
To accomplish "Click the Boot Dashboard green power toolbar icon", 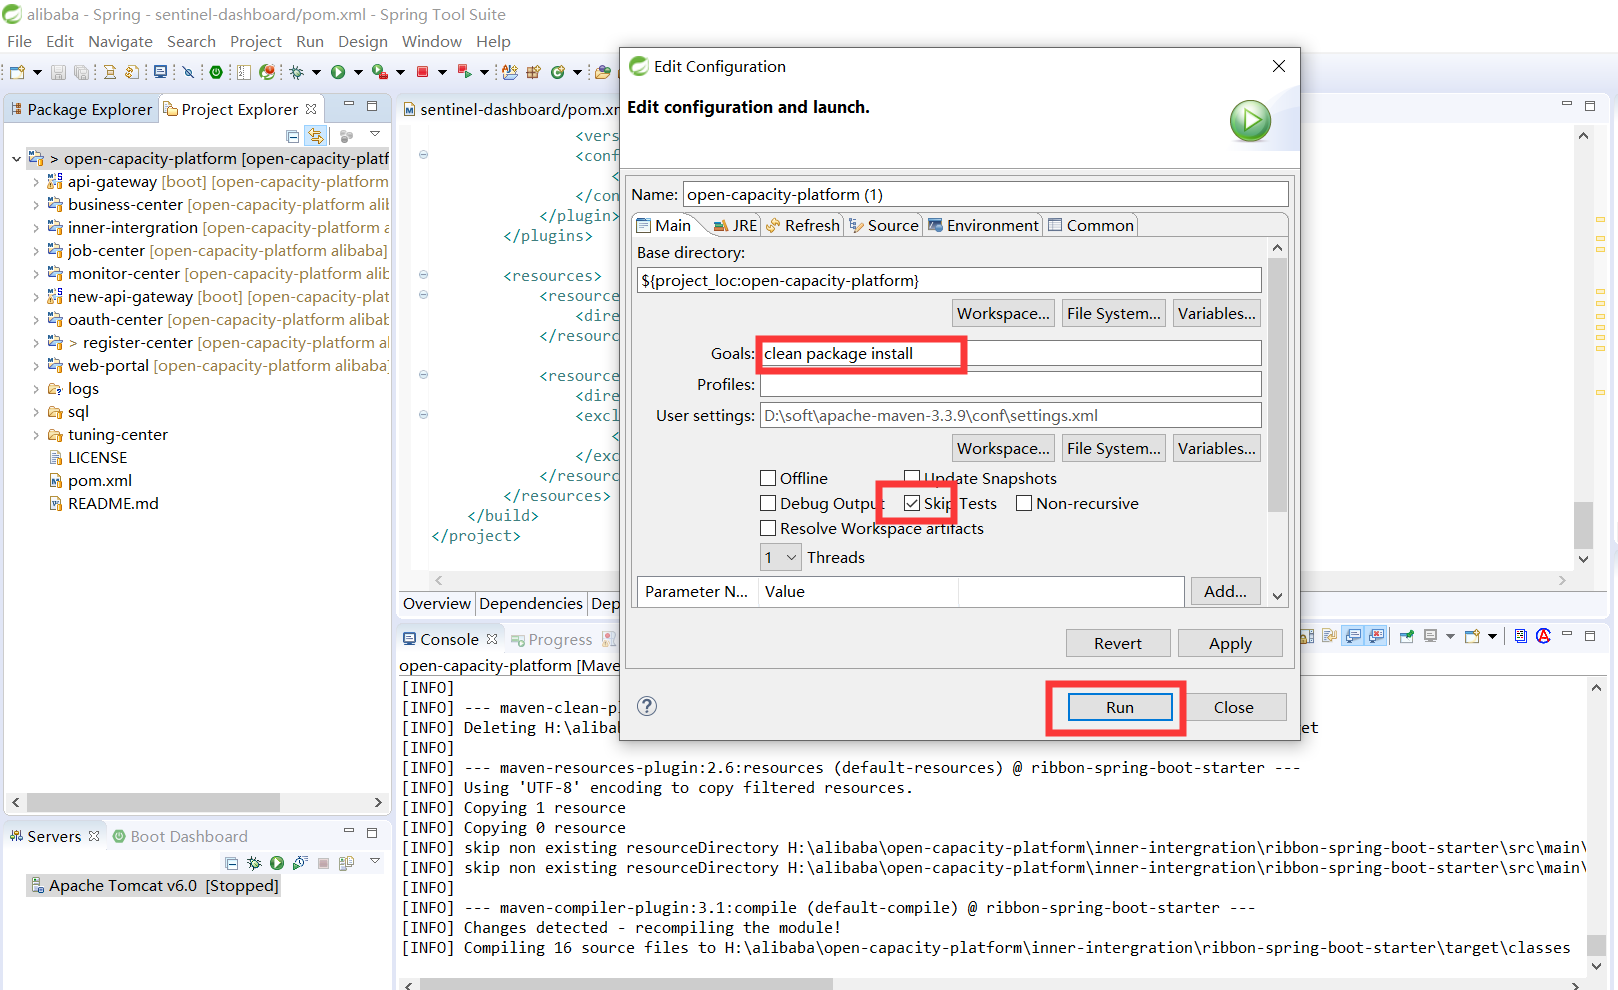I will tap(216, 72).
